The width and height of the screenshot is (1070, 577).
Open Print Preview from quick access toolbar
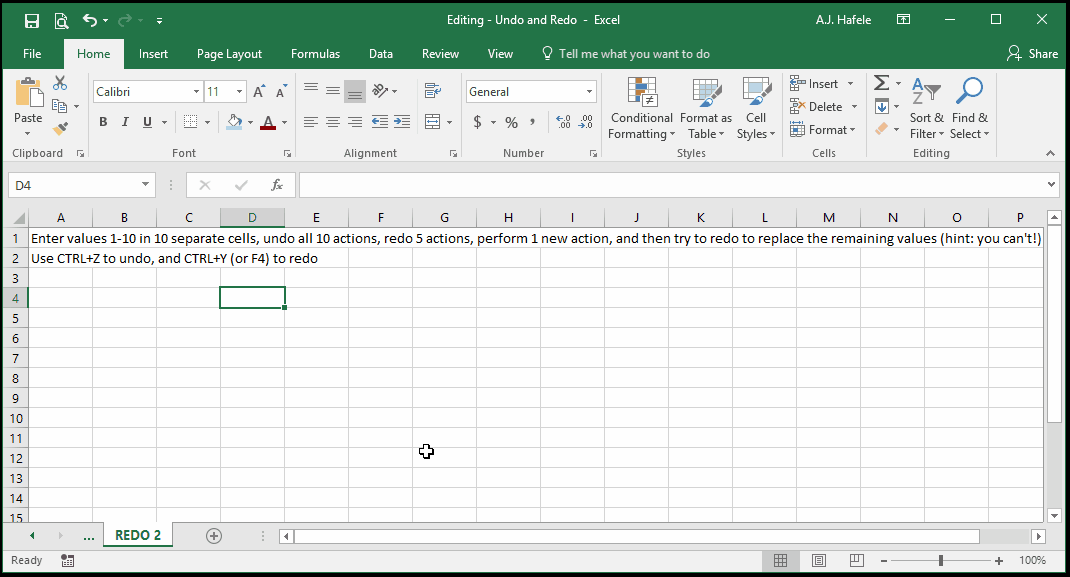point(61,20)
